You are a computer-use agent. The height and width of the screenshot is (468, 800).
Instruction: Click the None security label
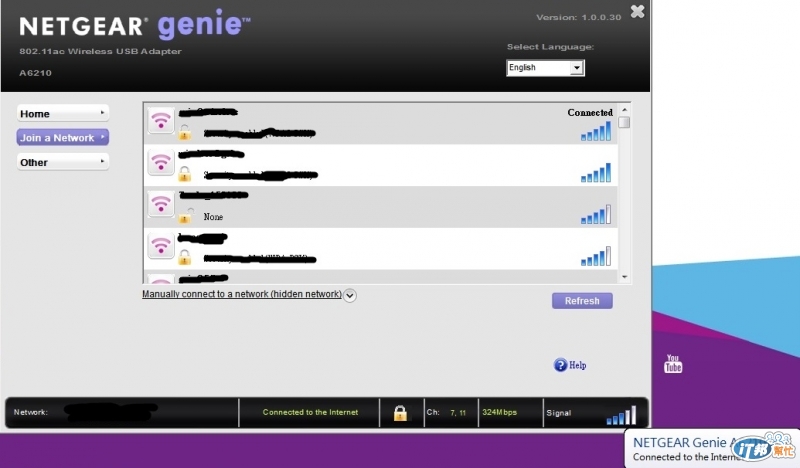pyautogui.click(x=213, y=217)
